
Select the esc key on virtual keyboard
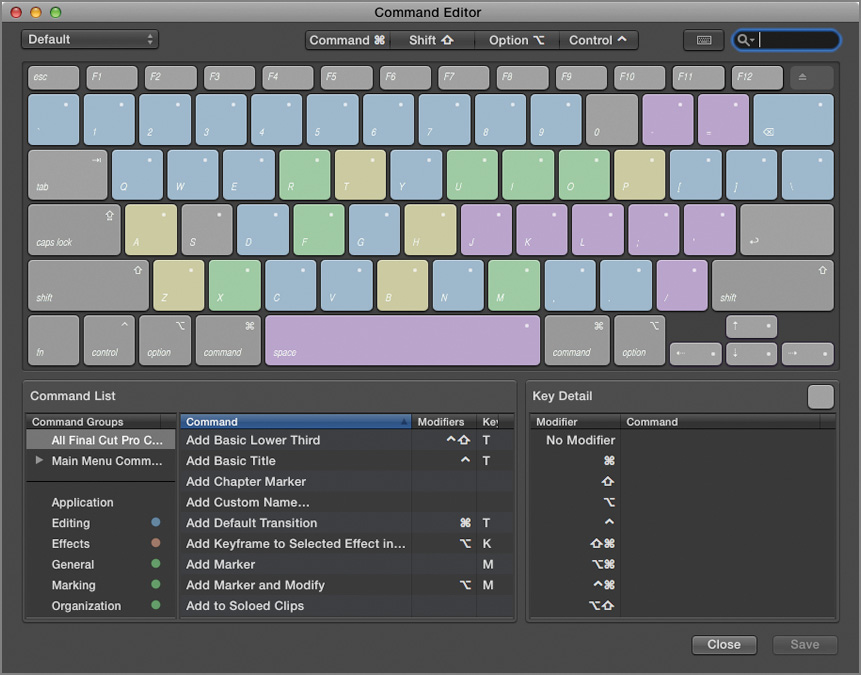point(53,77)
